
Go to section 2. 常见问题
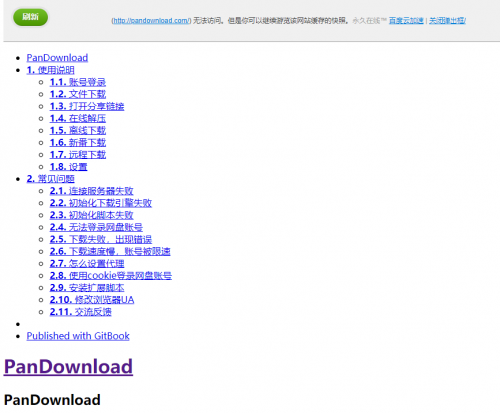(x=50, y=179)
